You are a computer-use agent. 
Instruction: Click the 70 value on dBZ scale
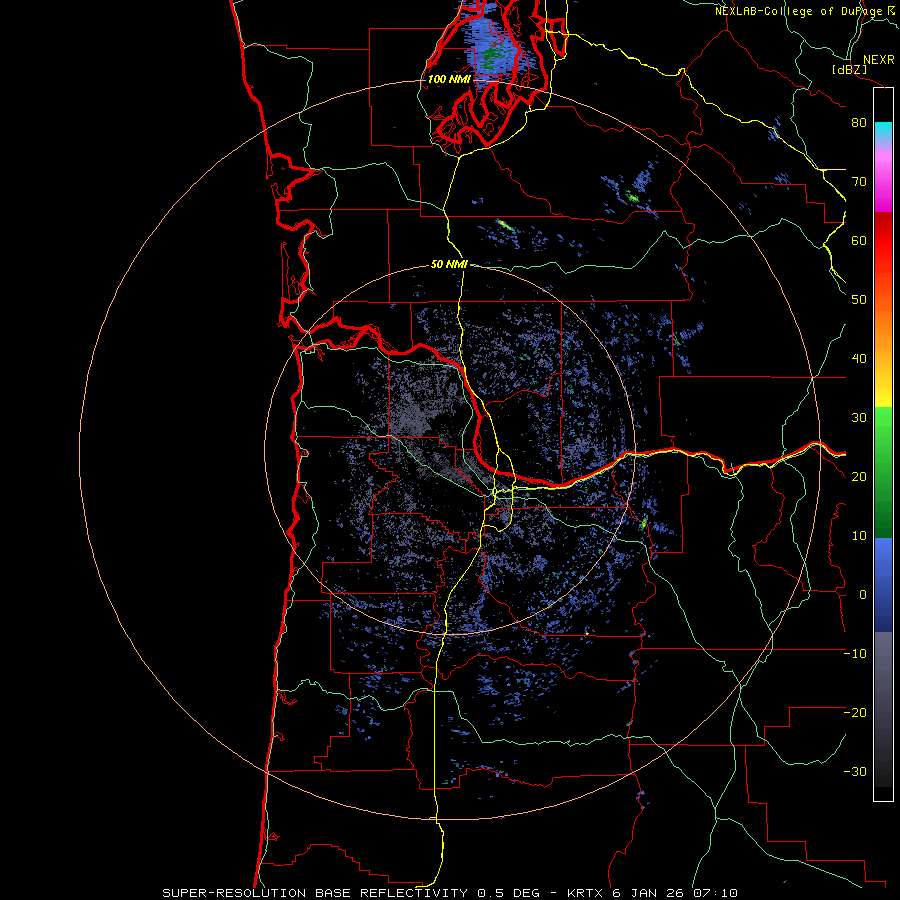tap(859, 181)
